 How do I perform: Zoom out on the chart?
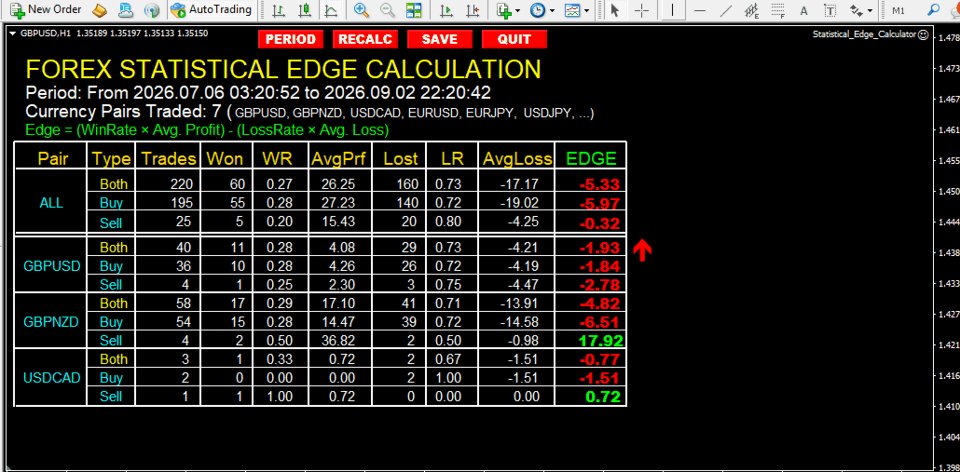pos(388,10)
